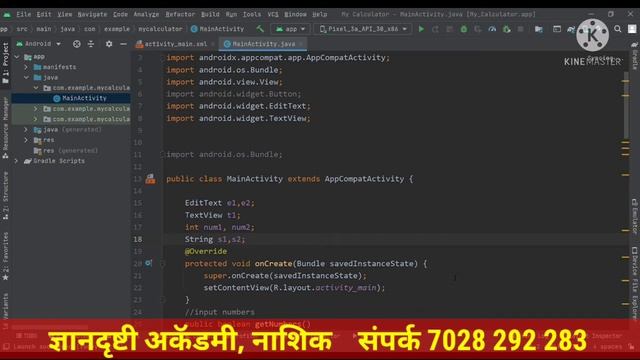Open the Tools menu

[252, 14]
